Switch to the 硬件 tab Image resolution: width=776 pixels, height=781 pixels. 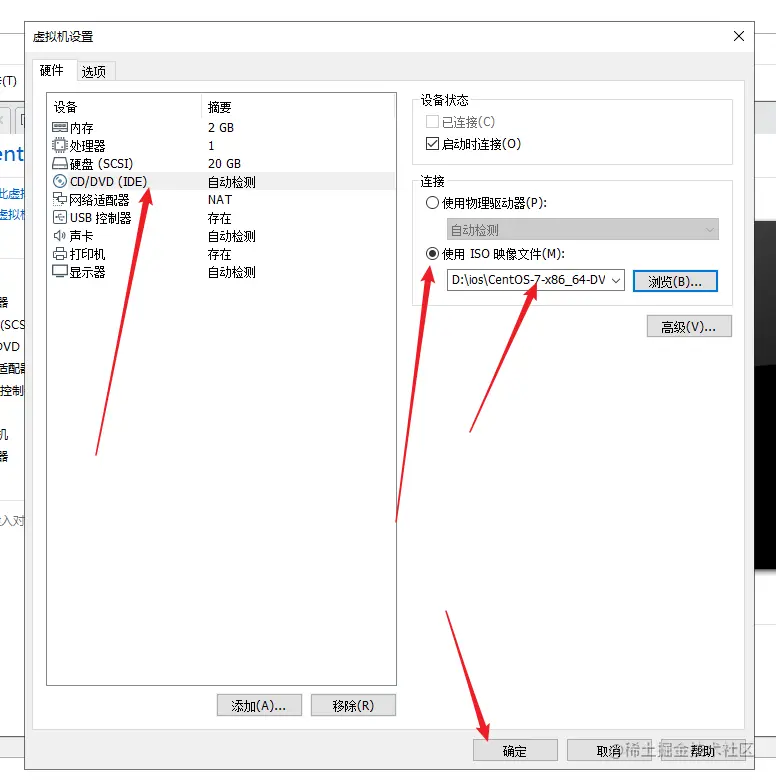click(x=52, y=70)
